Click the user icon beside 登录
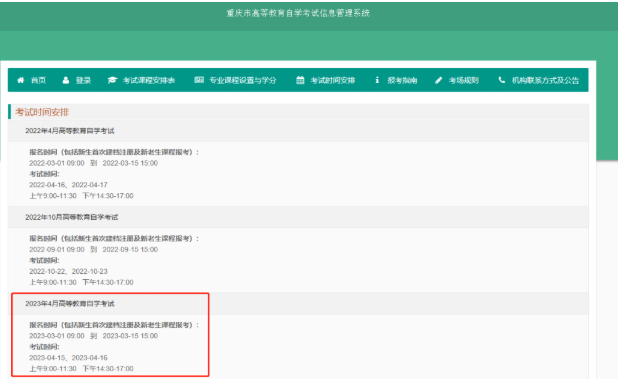The width and height of the screenshot is (618, 388). (x=66, y=80)
